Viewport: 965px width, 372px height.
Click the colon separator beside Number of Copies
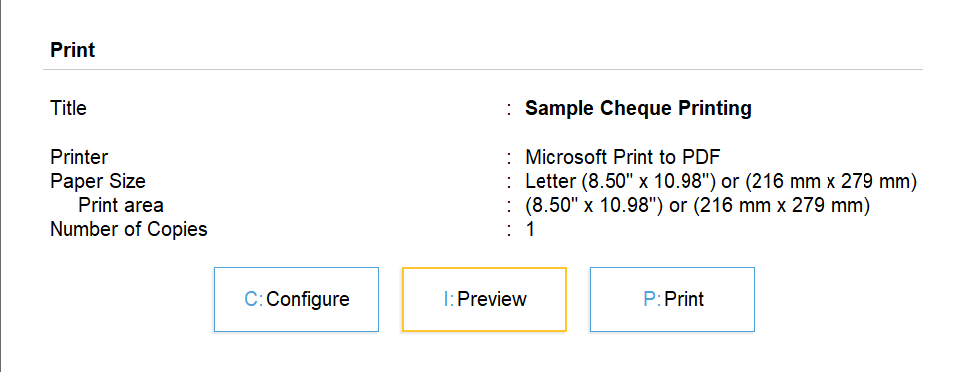[509, 230]
